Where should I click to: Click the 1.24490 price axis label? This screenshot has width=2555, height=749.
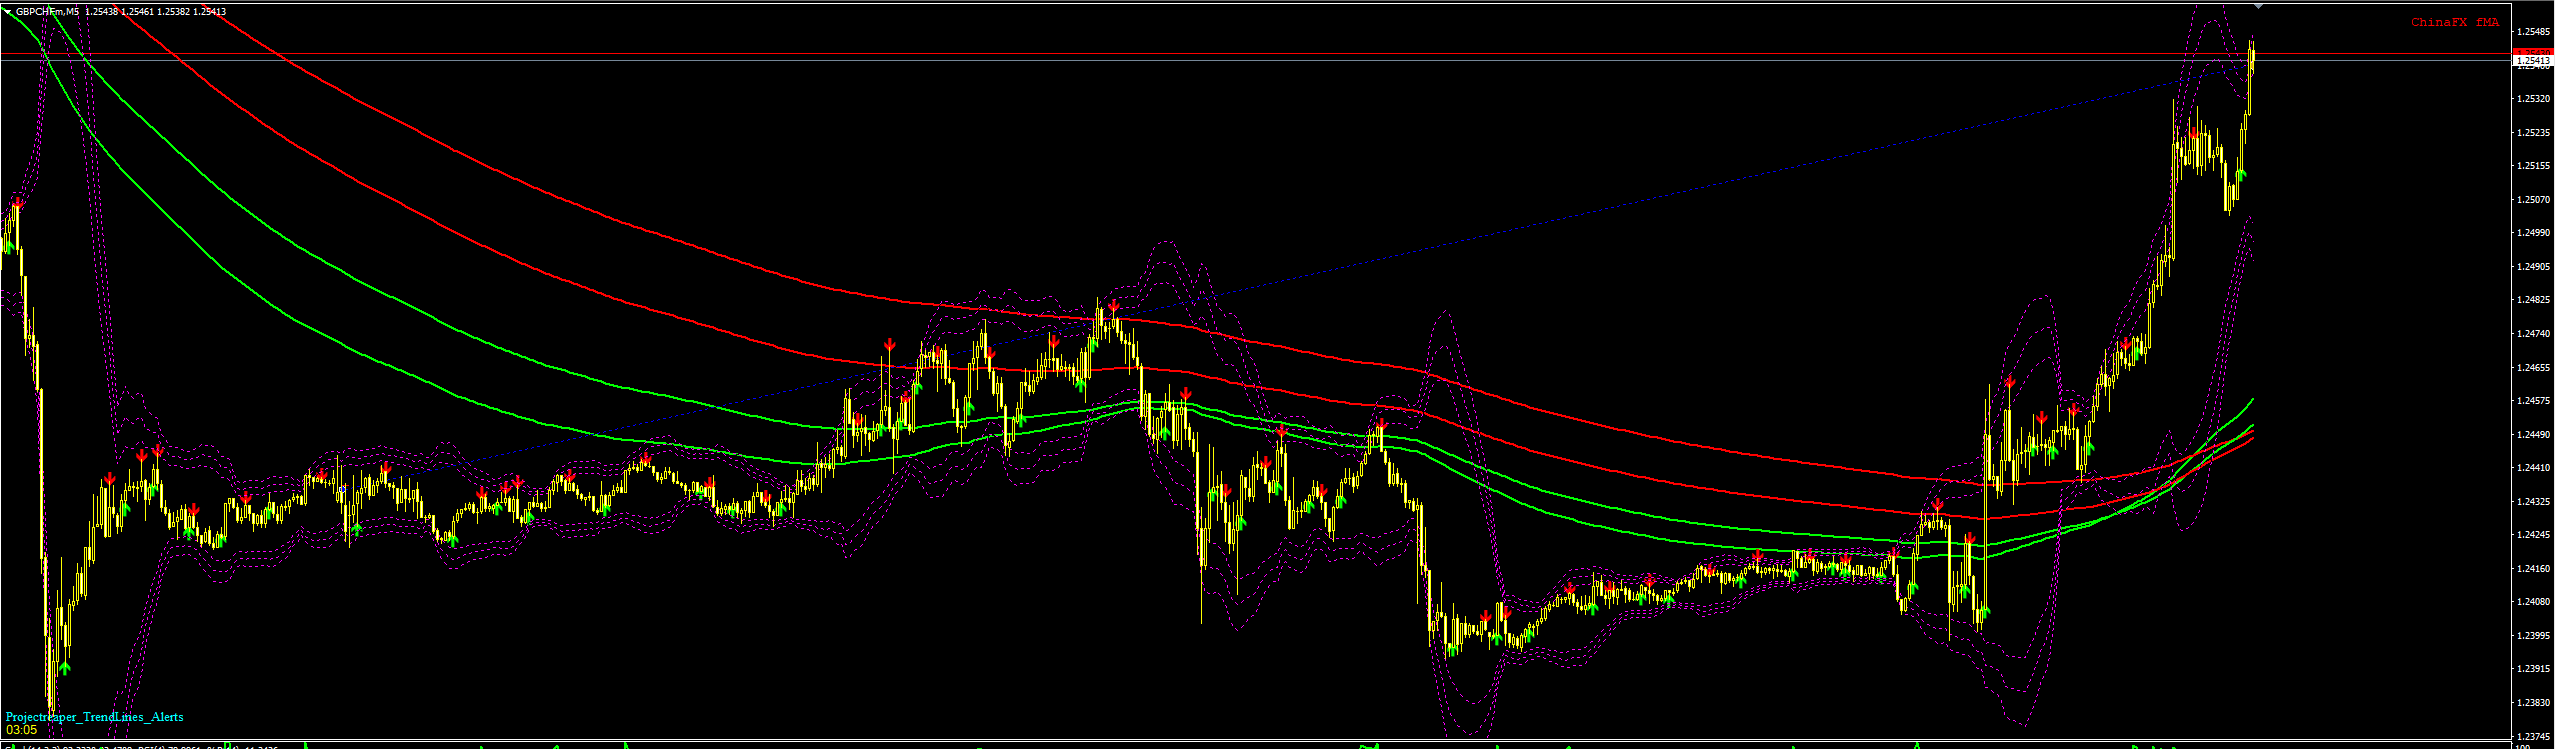coord(2532,435)
